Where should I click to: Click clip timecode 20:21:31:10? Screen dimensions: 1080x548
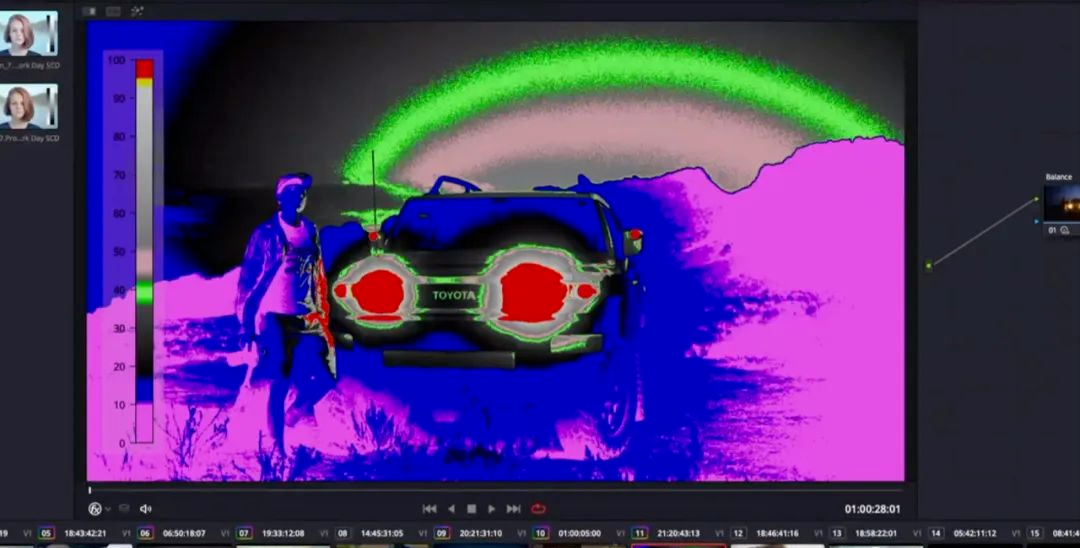pos(481,534)
